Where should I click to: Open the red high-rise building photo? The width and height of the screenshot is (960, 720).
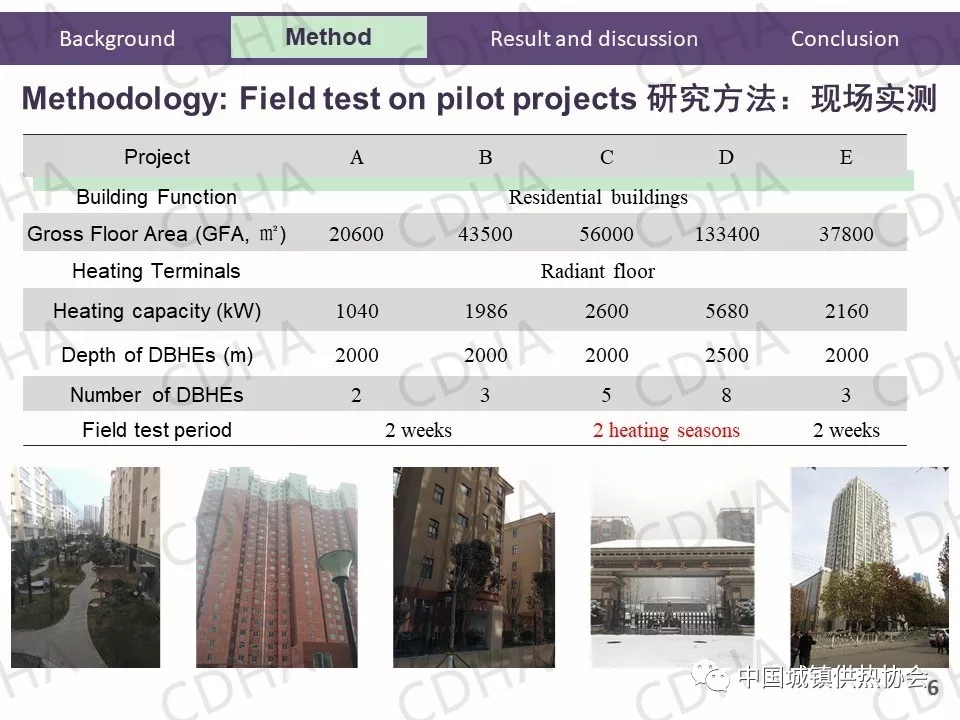(277, 567)
